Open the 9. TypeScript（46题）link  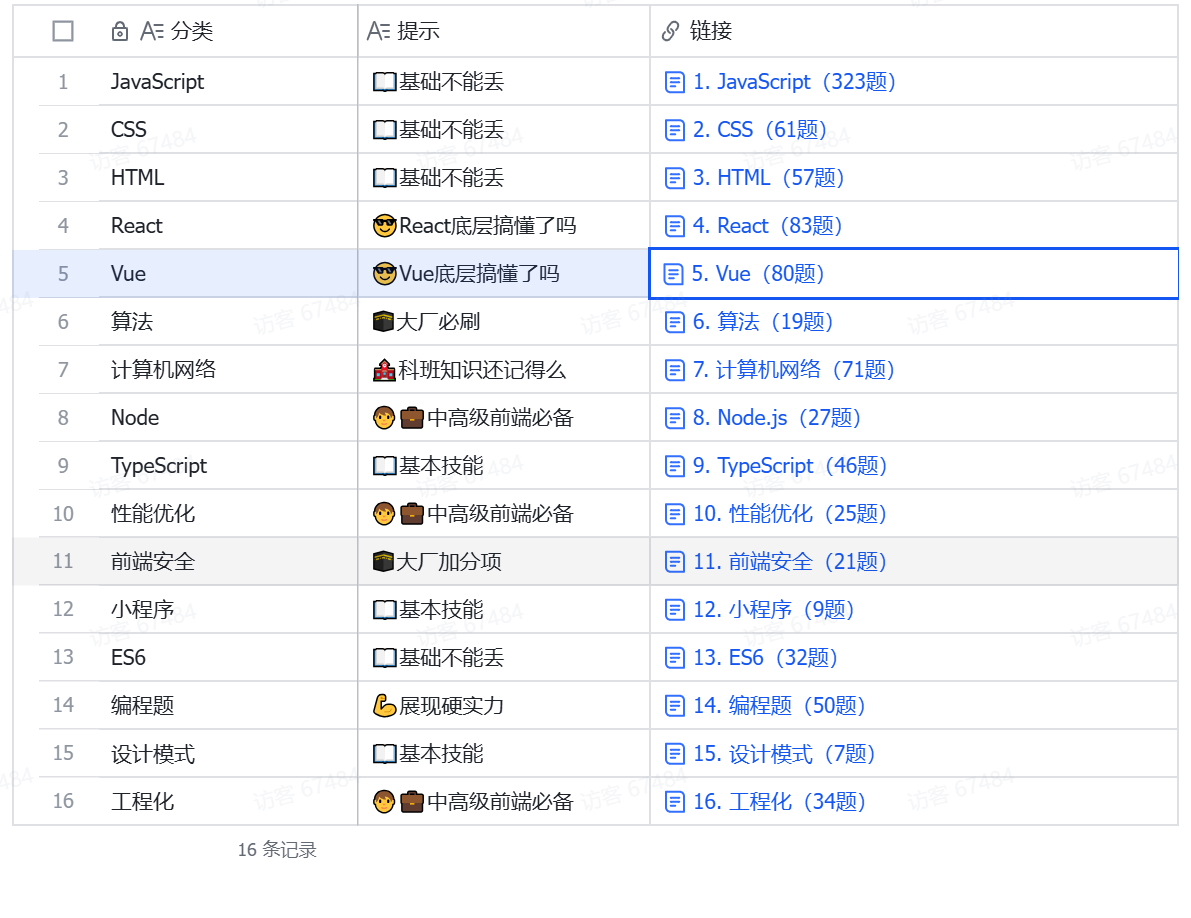point(791,465)
